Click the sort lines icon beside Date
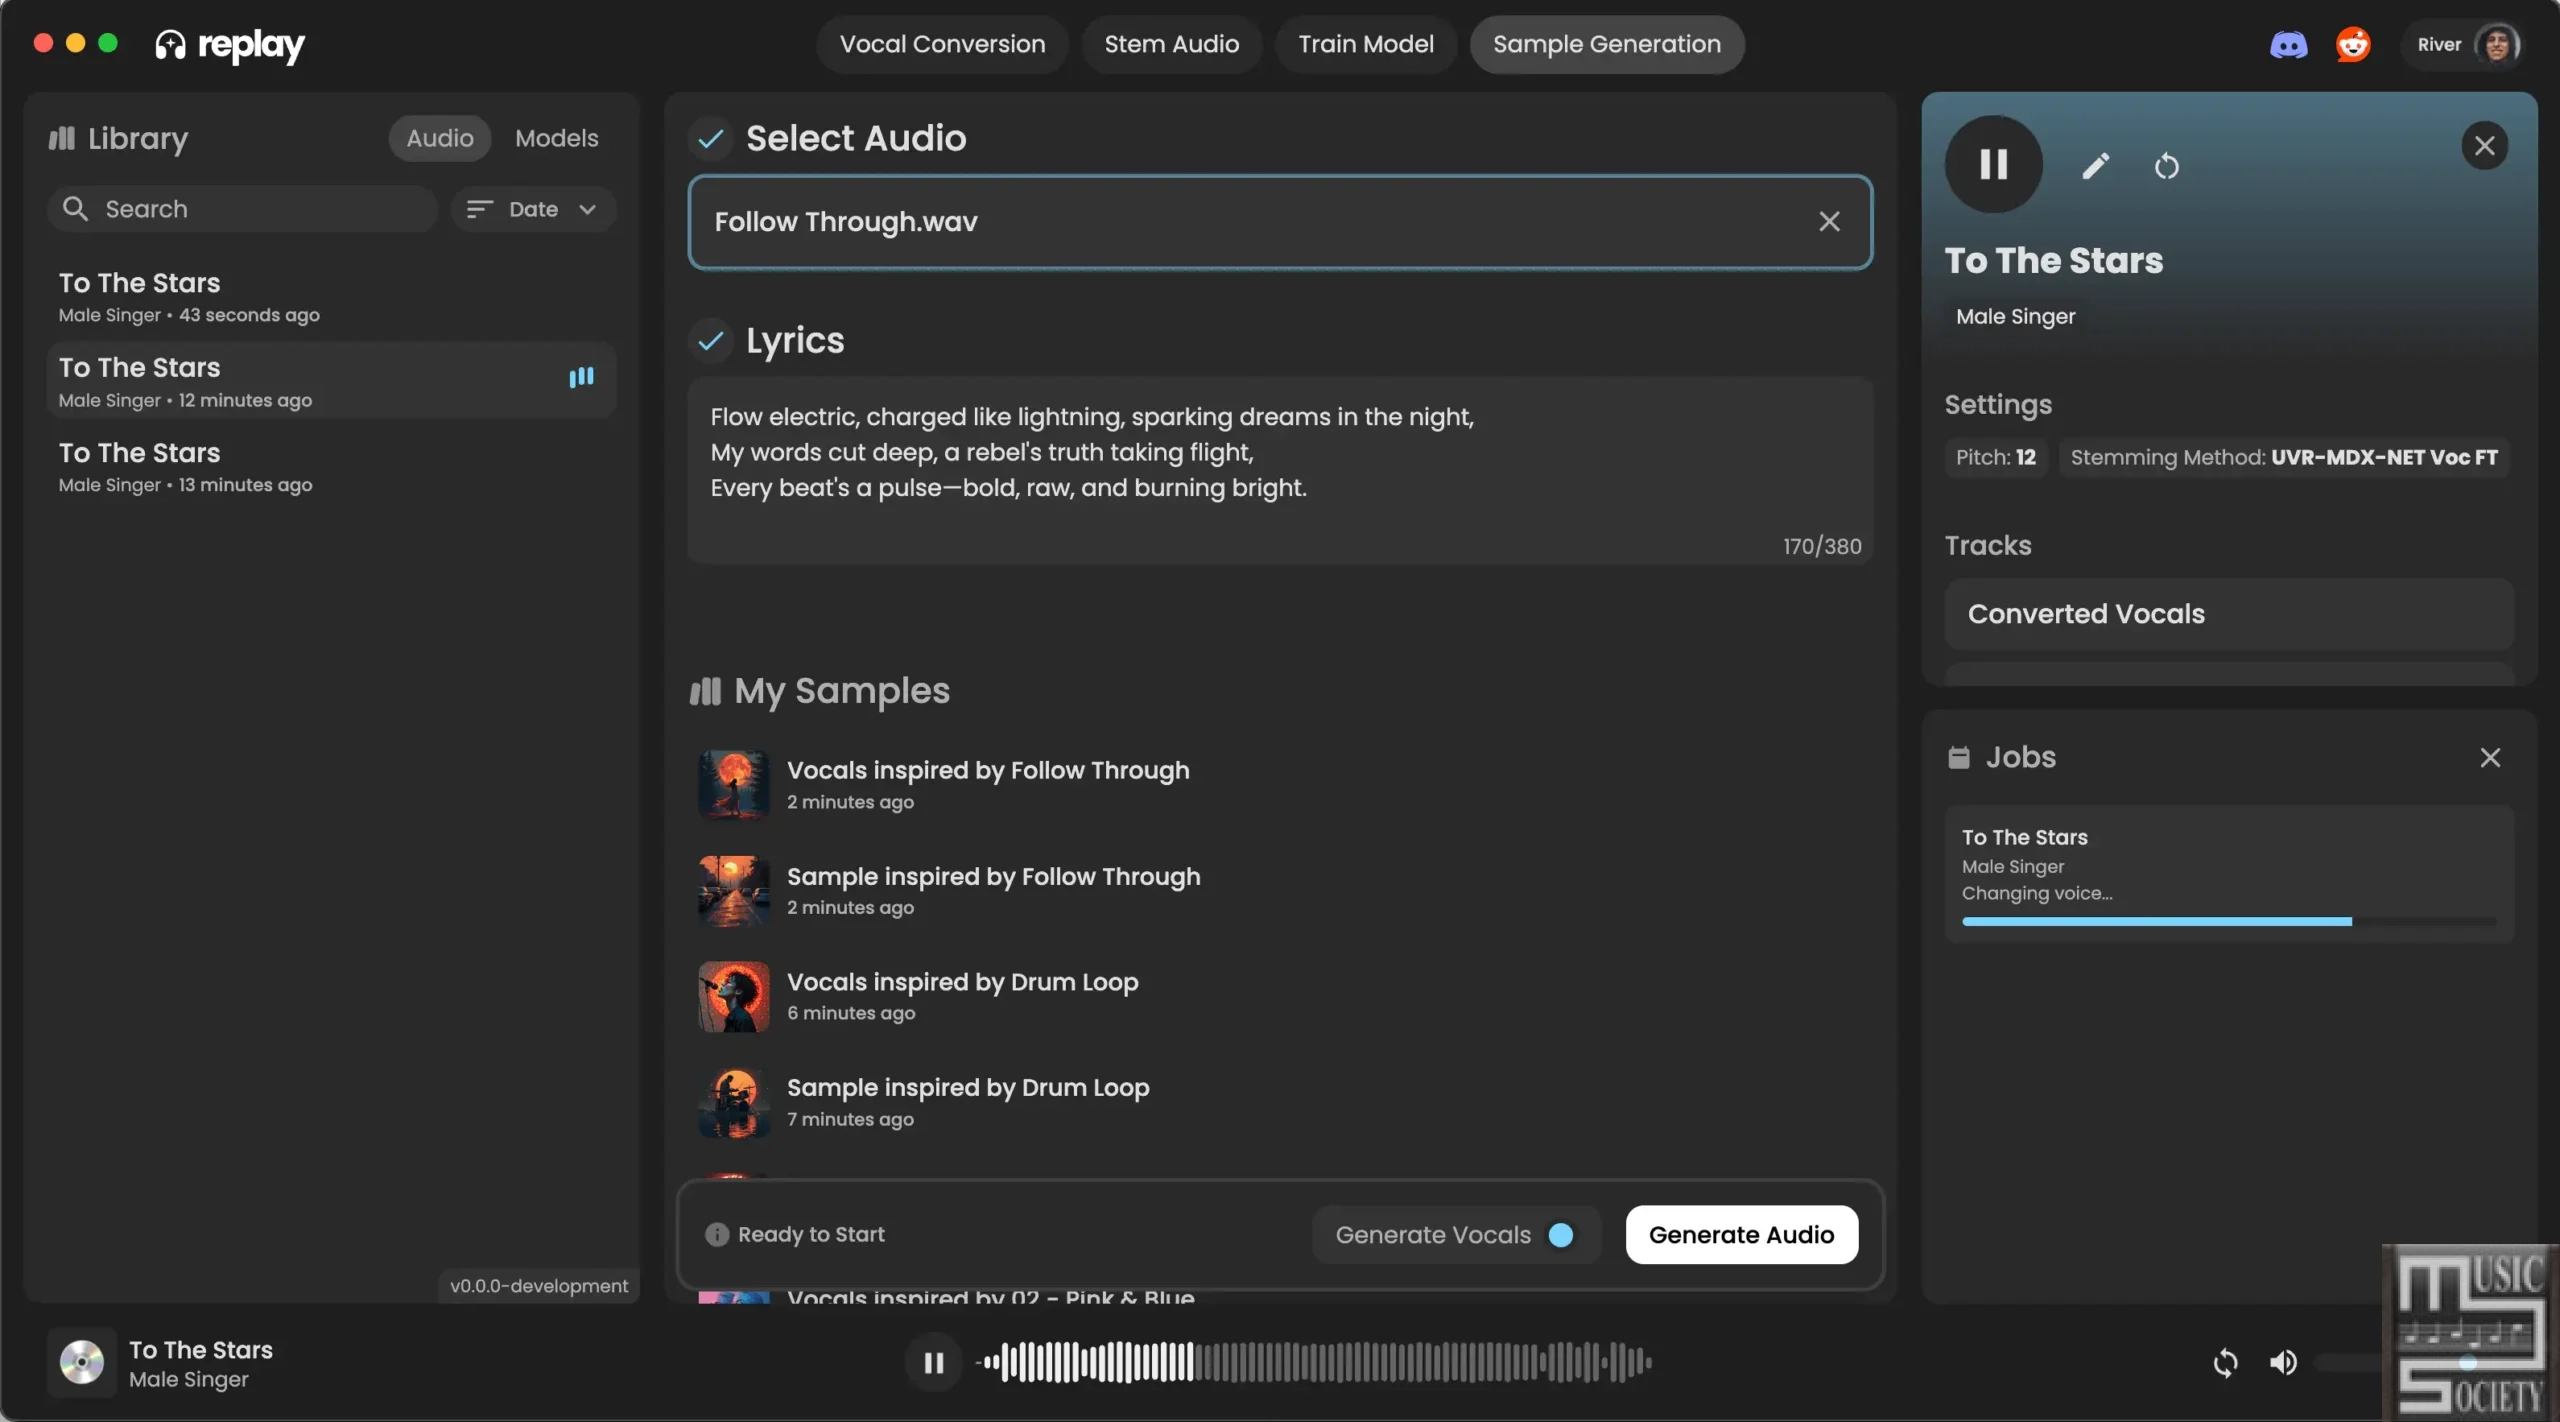The width and height of the screenshot is (2560, 1422). pyautogui.click(x=480, y=209)
